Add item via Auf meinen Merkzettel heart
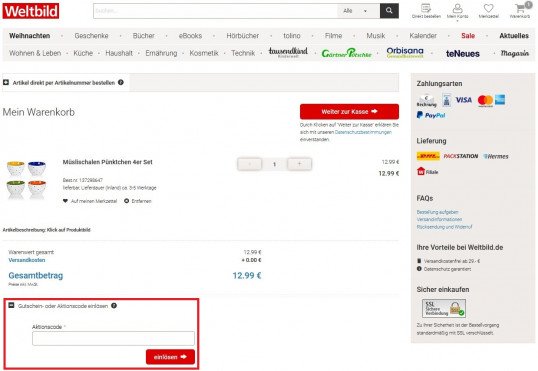The height and width of the screenshot is (371, 538). click(x=65, y=201)
